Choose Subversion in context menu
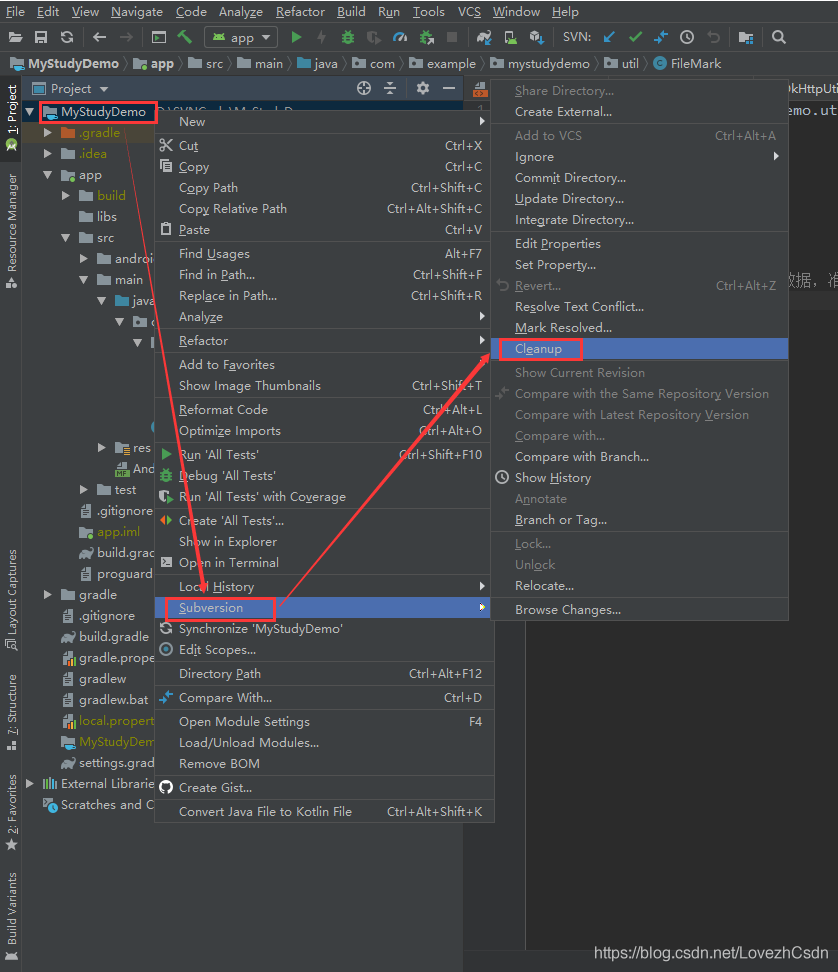The height and width of the screenshot is (972, 838). point(322,608)
